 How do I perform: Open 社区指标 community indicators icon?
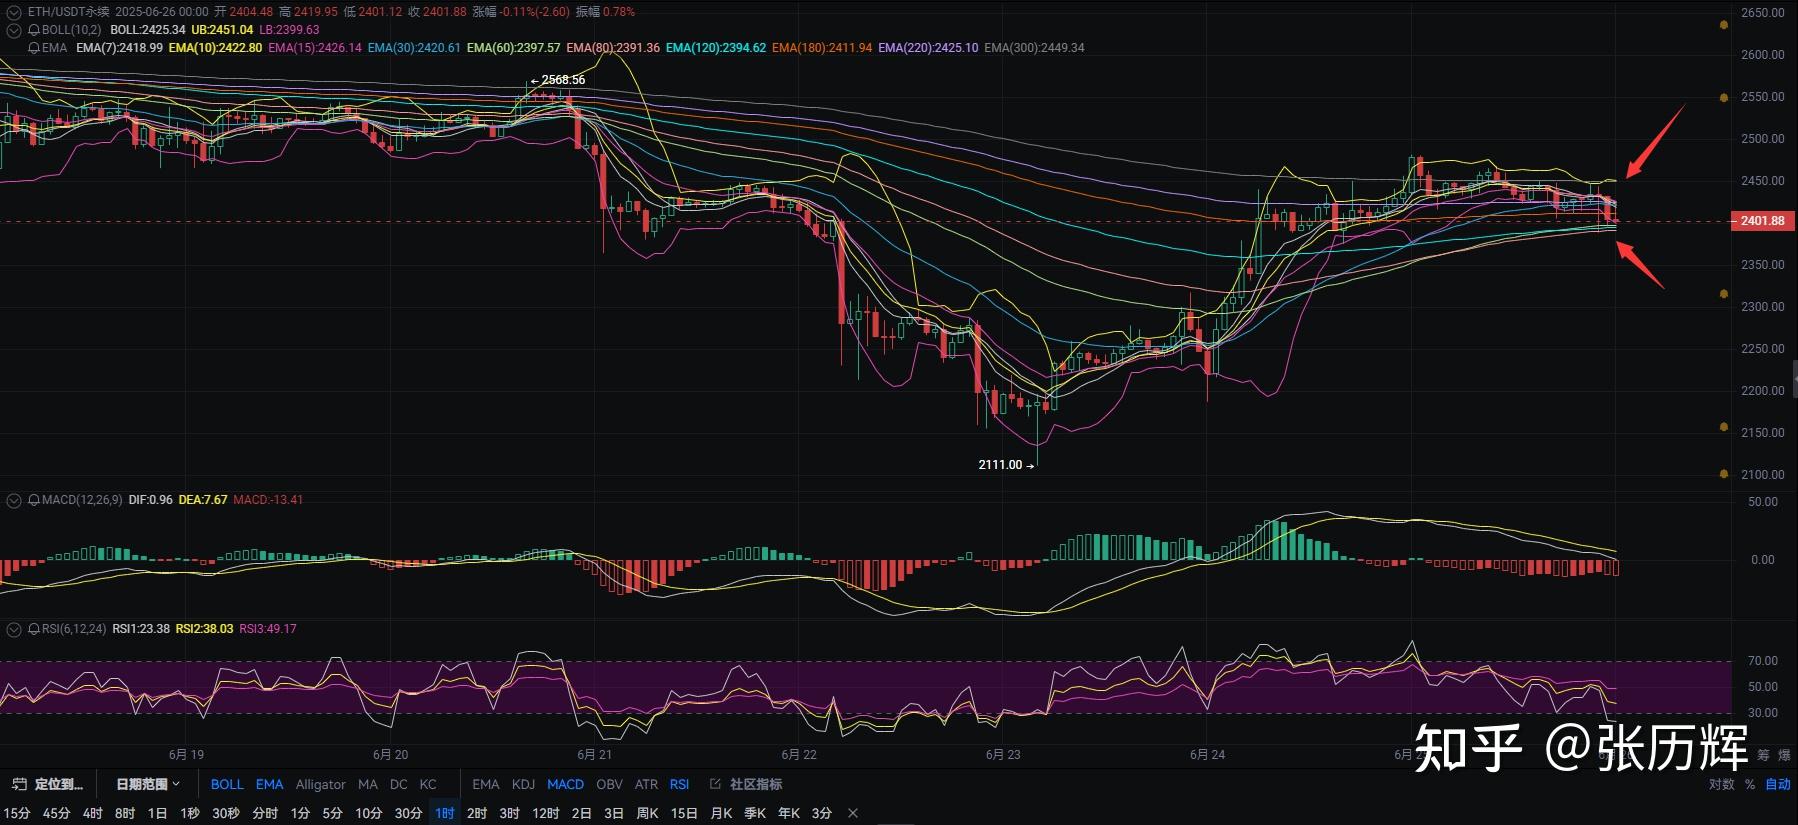715,784
